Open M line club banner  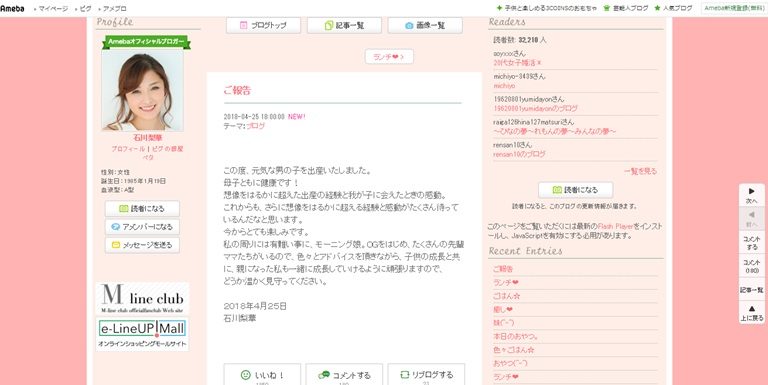pos(143,298)
